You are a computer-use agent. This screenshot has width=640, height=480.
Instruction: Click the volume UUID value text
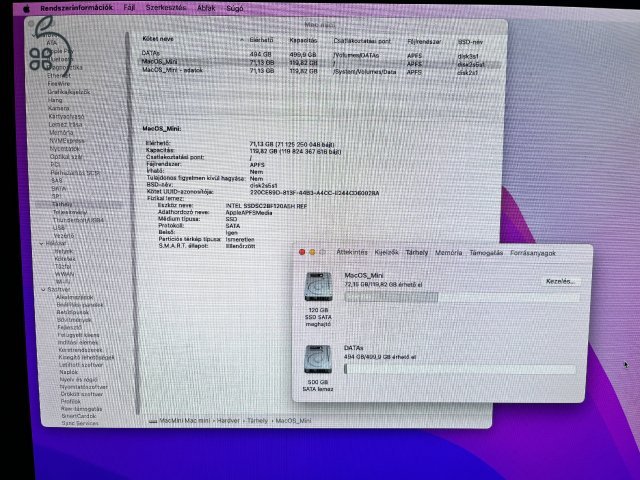click(314, 193)
